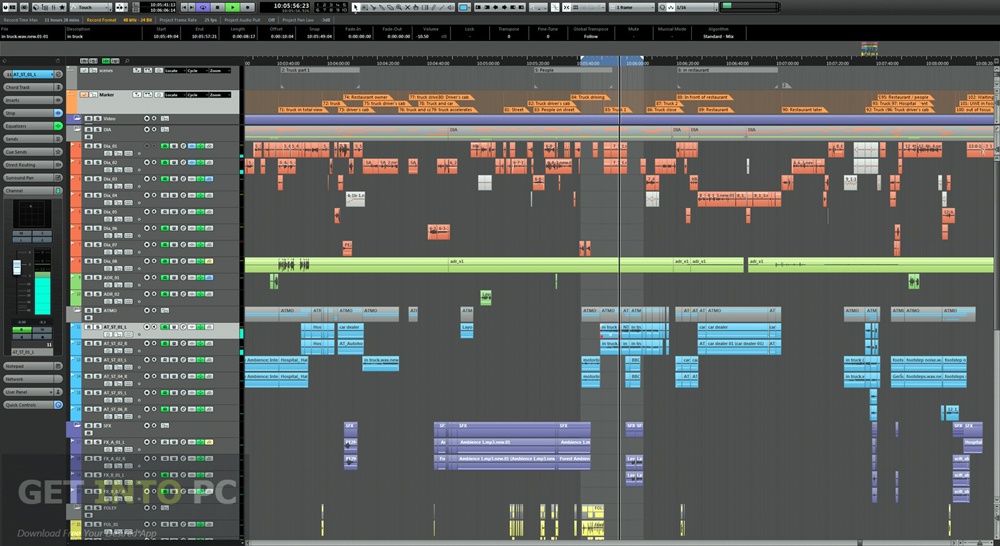The width and height of the screenshot is (1000, 546).
Task: Select the Play speaker tool
Action: pyautogui.click(x=450, y=7)
